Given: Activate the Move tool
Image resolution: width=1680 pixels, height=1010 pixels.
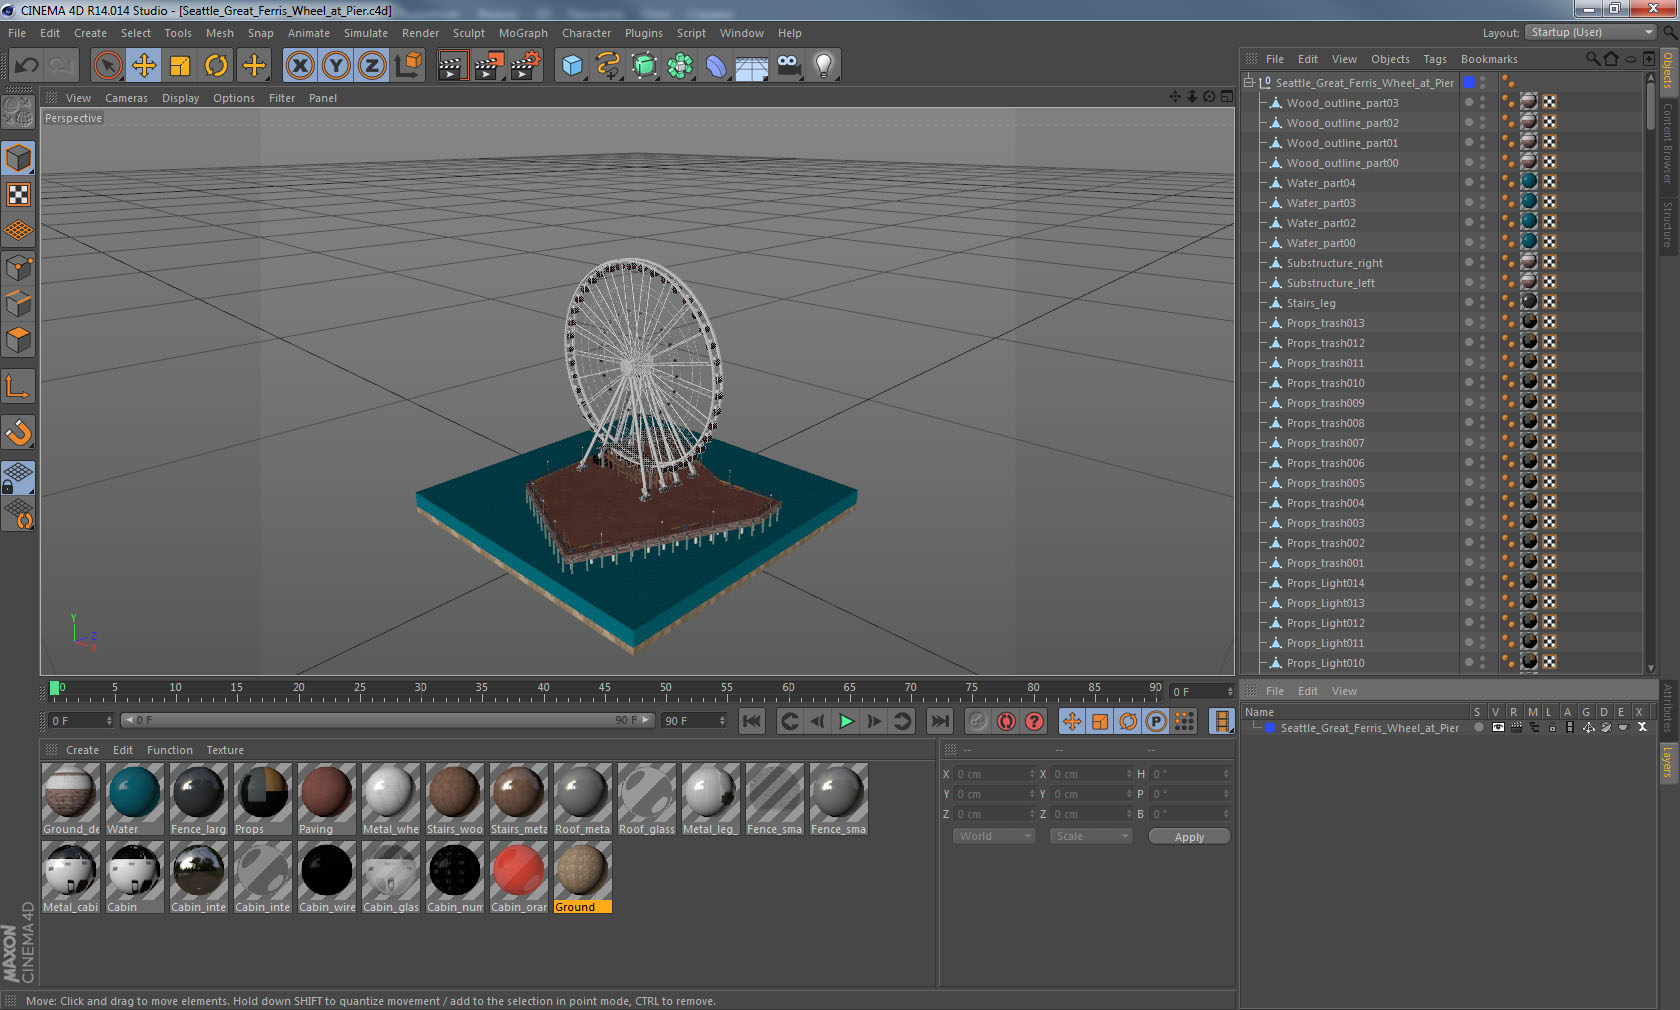Looking at the screenshot, I should pos(144,66).
